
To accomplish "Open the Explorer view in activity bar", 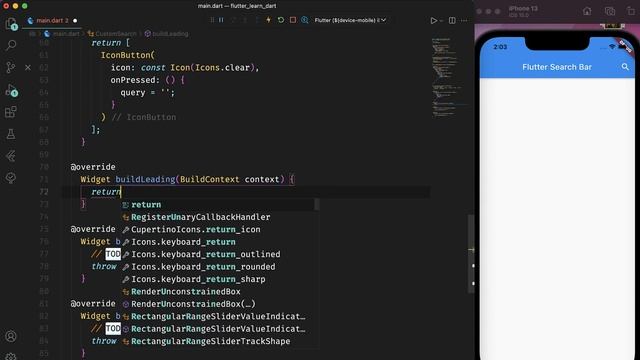I will pyautogui.click(x=11, y=24).
